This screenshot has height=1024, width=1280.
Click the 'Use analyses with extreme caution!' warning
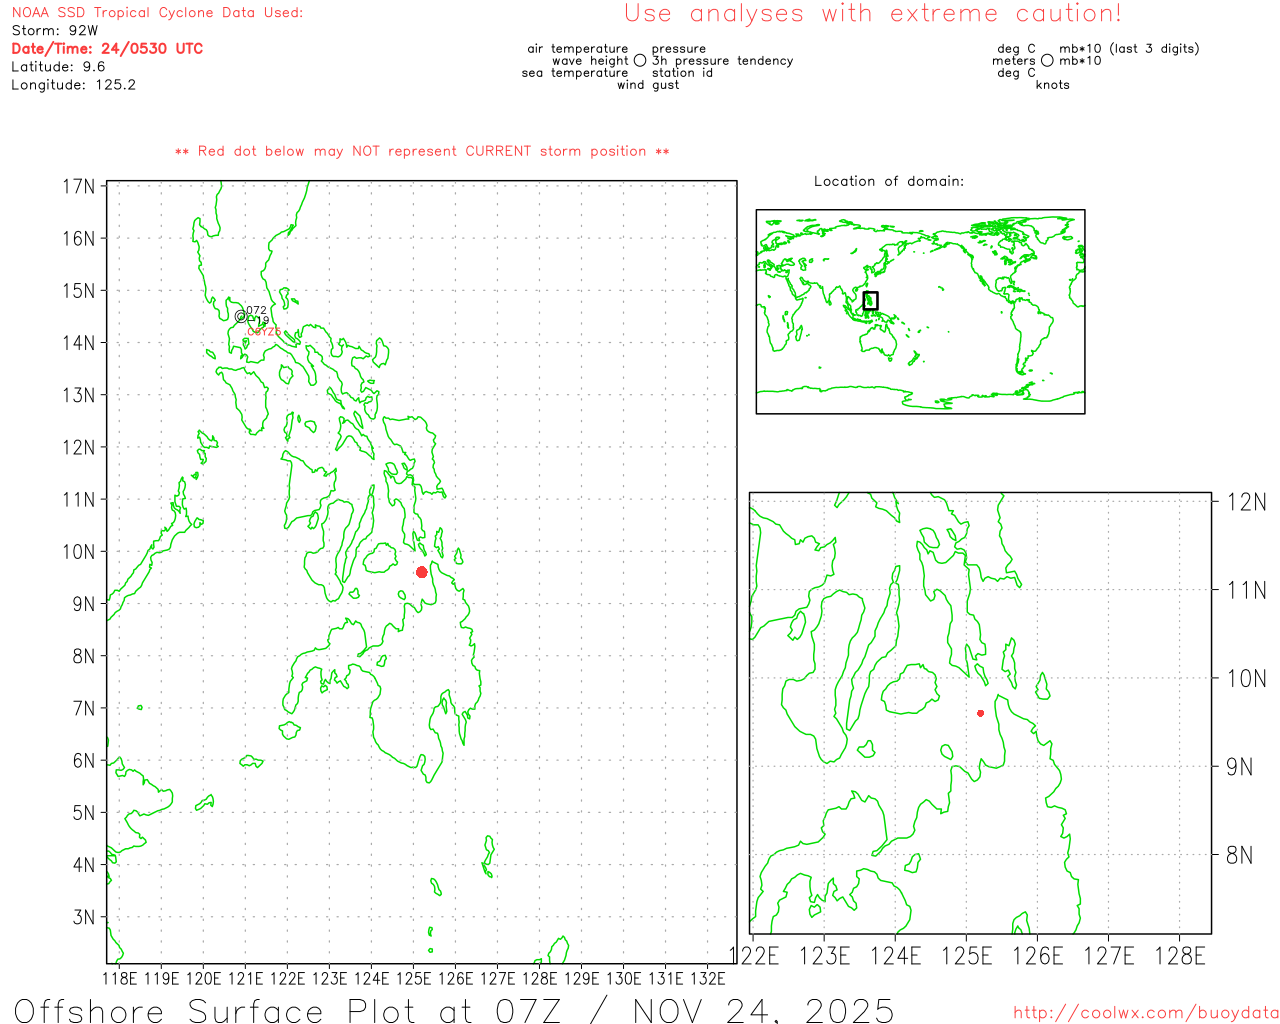873,14
